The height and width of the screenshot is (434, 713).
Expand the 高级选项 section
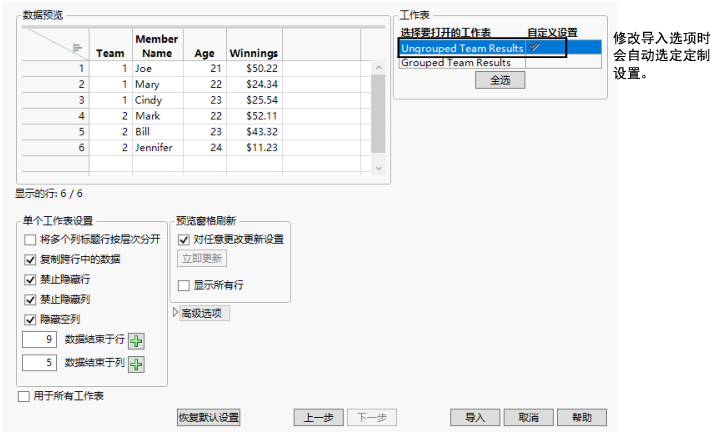(176, 313)
